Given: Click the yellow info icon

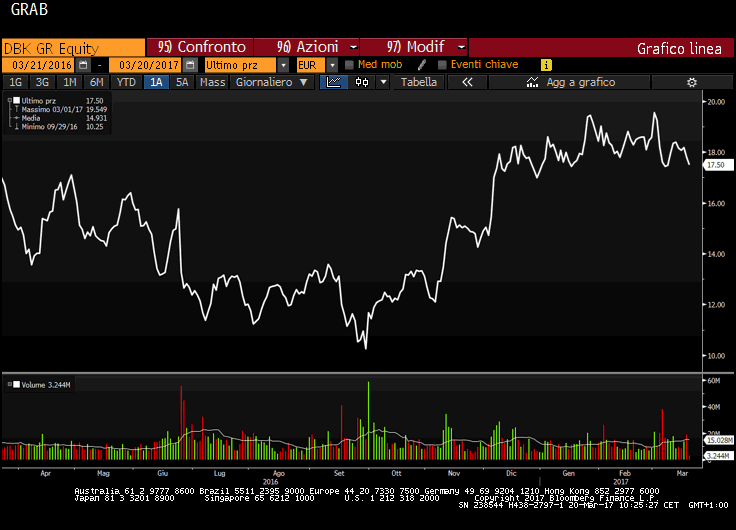Looking at the screenshot, I should (546, 64).
